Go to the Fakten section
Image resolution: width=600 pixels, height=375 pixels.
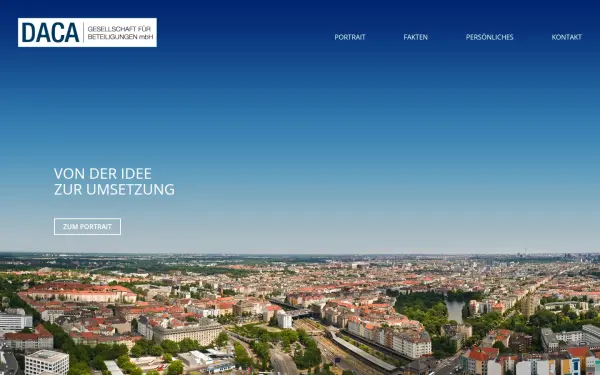(416, 37)
